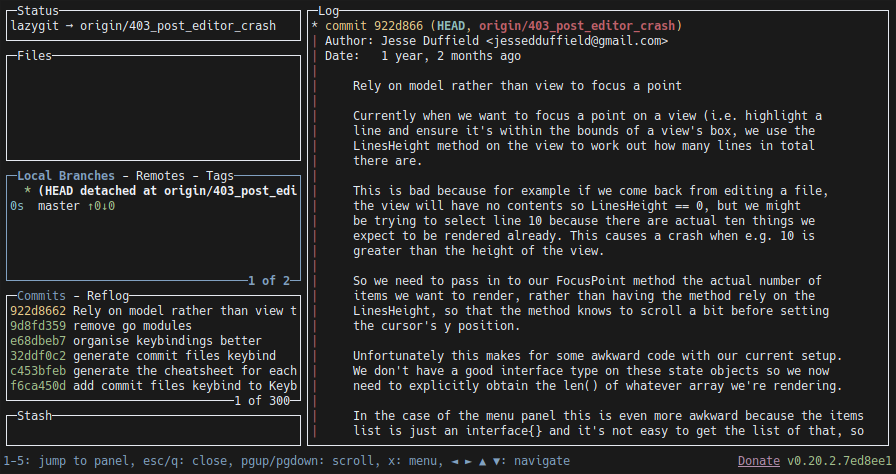The height and width of the screenshot is (474, 896).
Task: Select commit e68dbeb7 organise keybindings better
Action: [x=153, y=340]
